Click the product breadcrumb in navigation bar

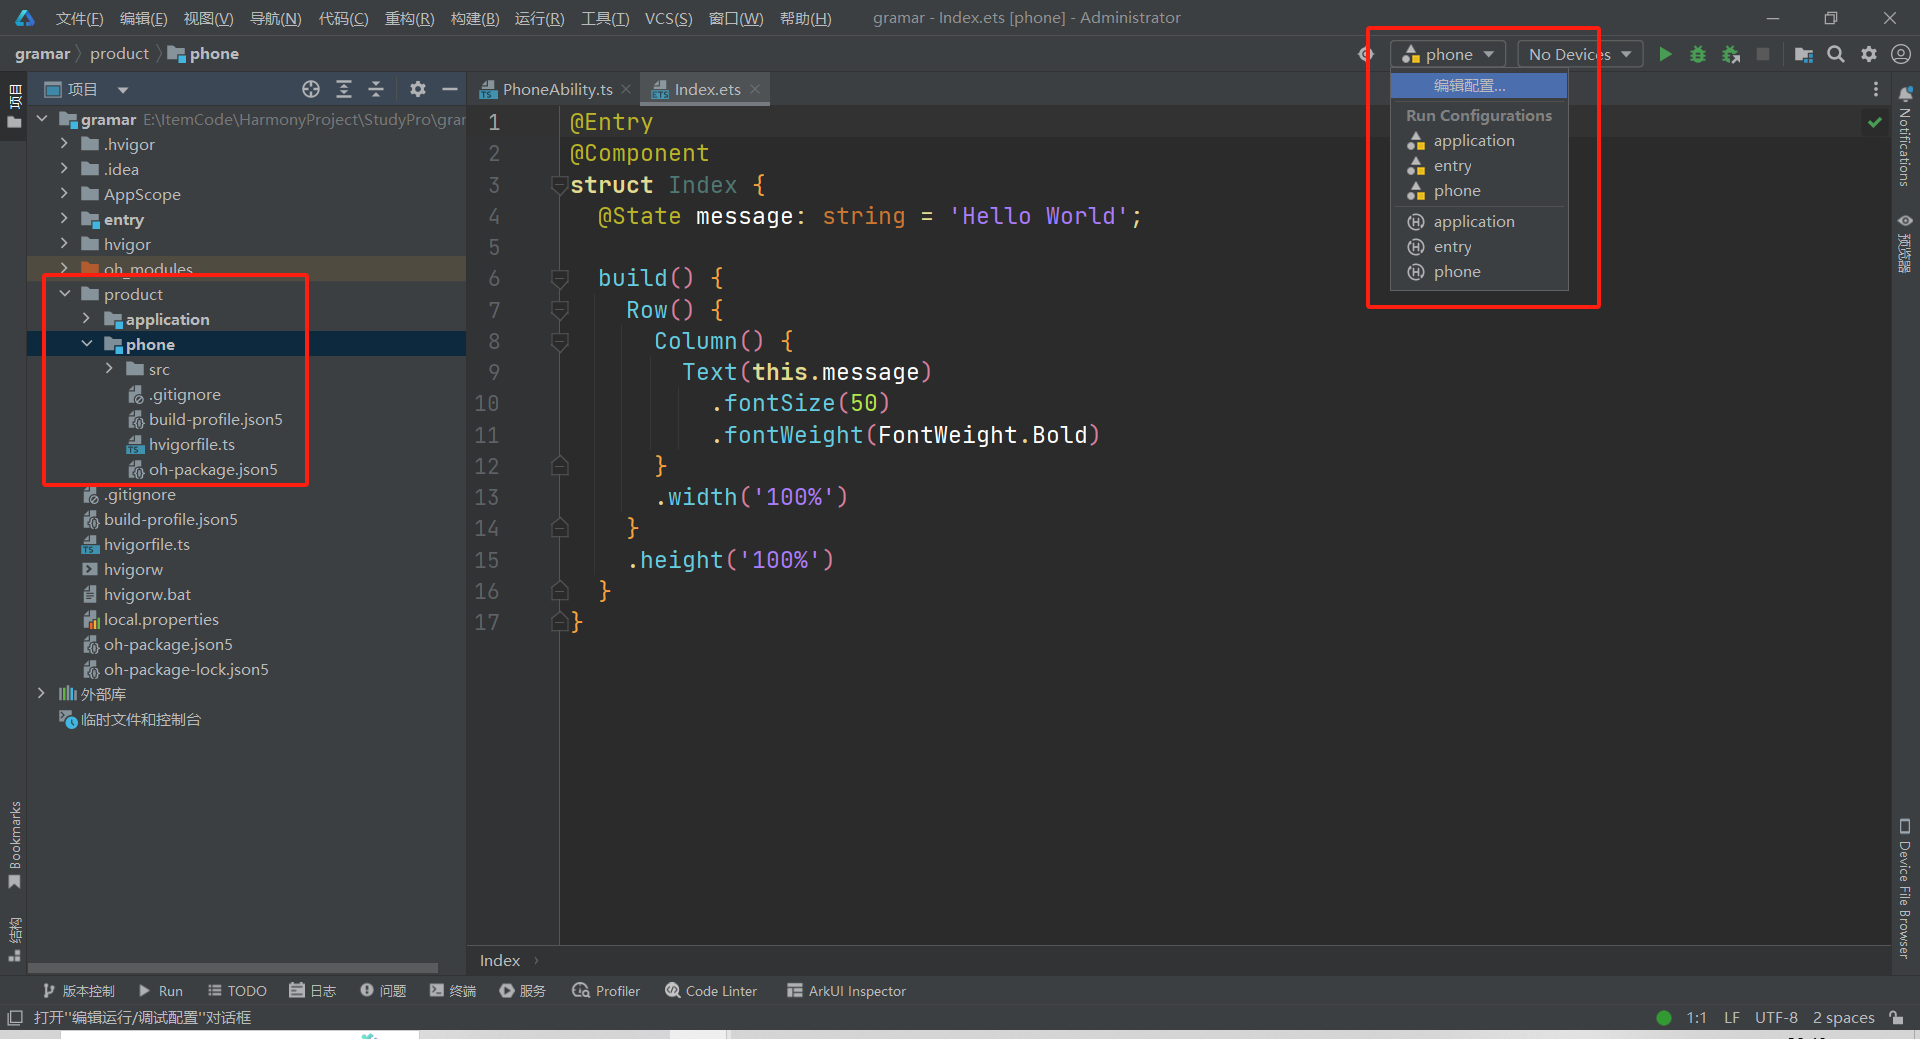tap(119, 54)
